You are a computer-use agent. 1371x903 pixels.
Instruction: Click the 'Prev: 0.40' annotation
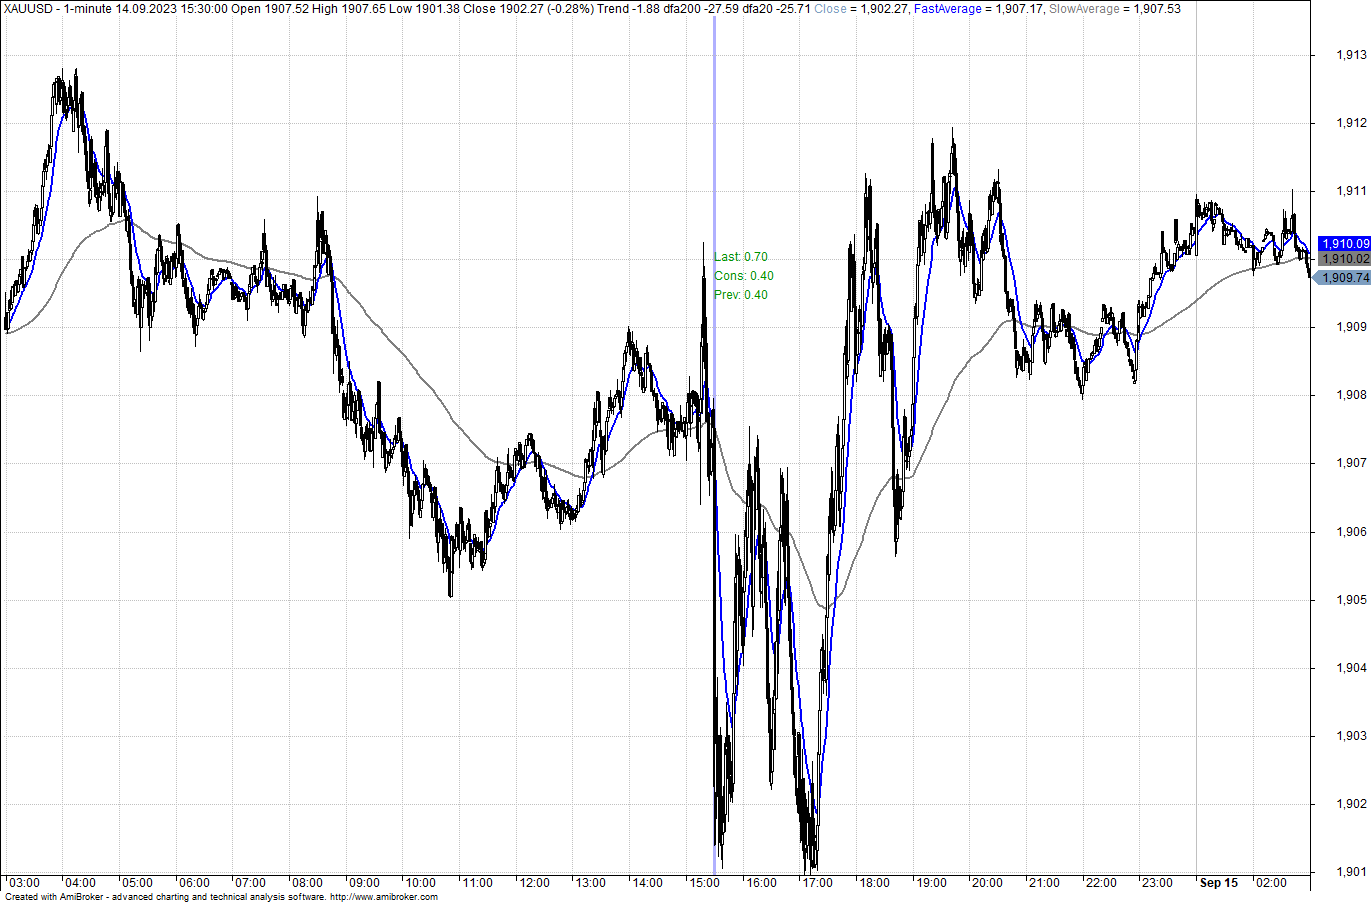tap(741, 295)
